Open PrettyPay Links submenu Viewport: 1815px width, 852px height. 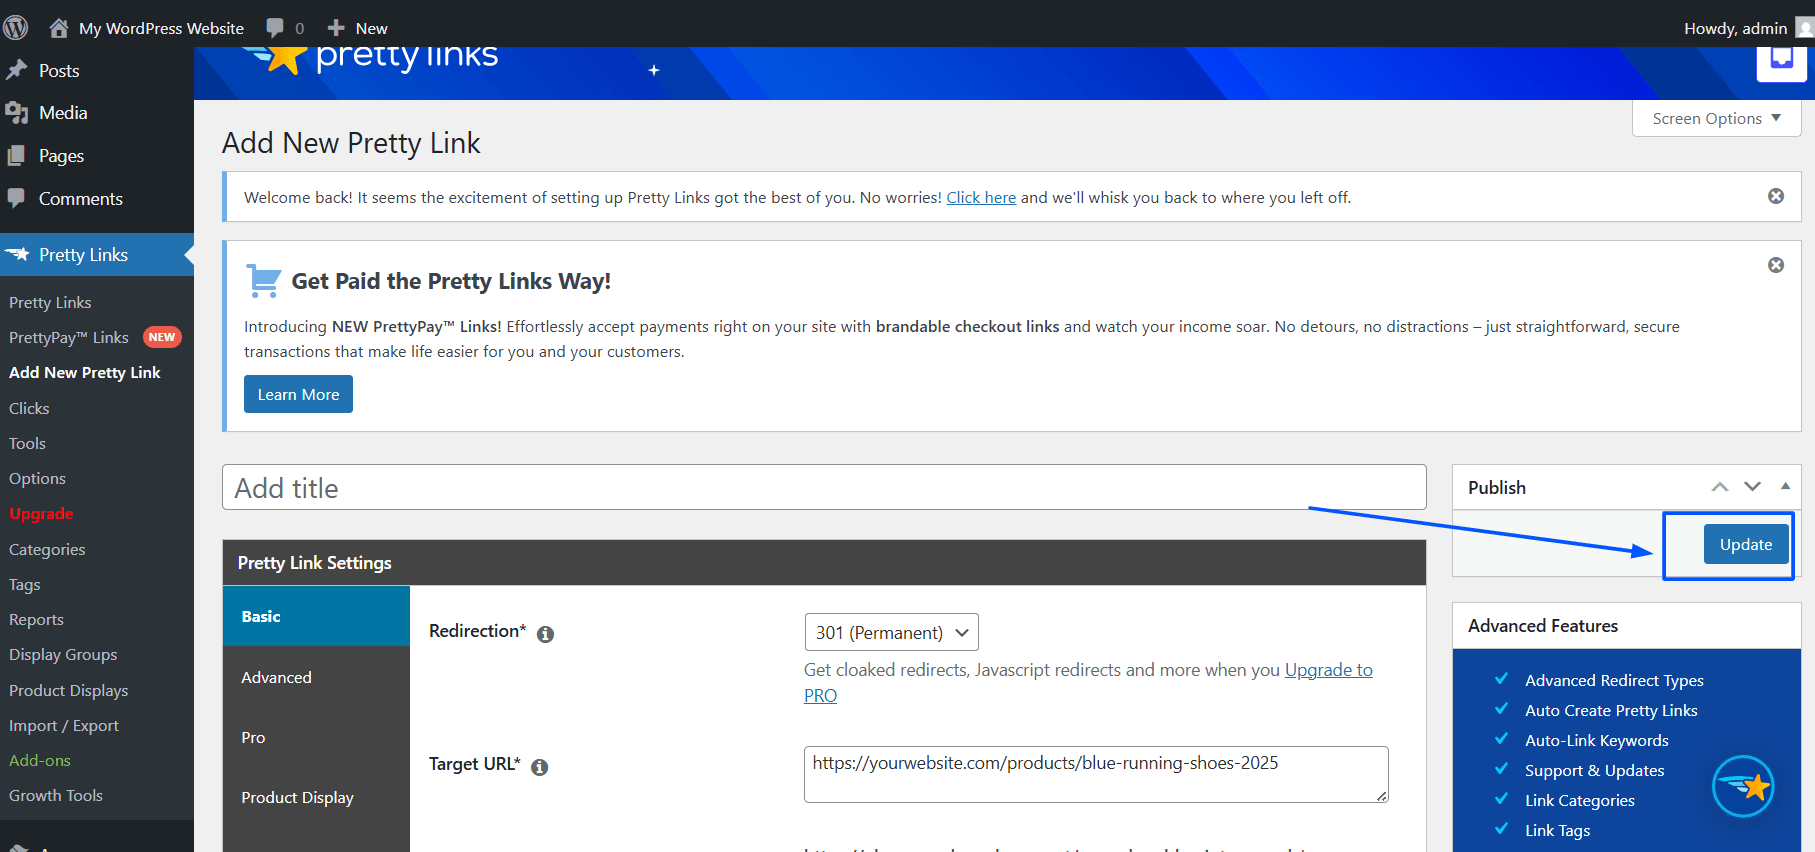(x=69, y=337)
